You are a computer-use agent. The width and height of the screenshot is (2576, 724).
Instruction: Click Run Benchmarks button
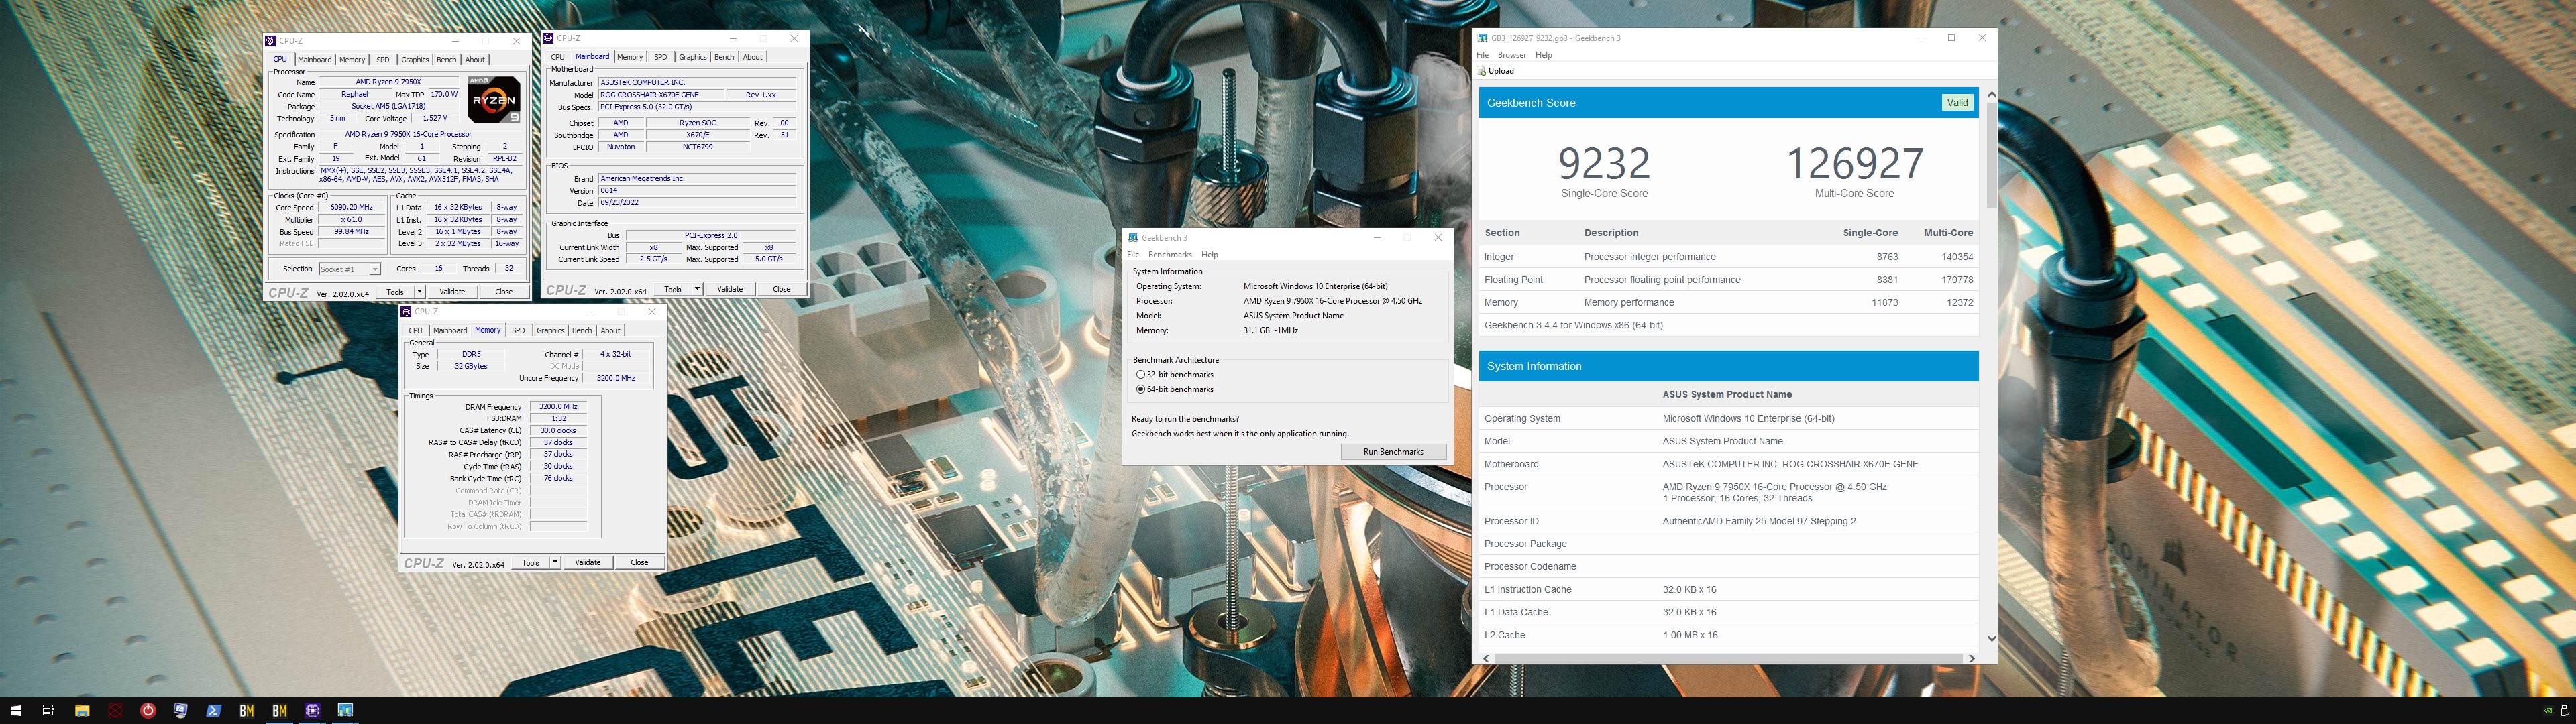(x=1393, y=452)
